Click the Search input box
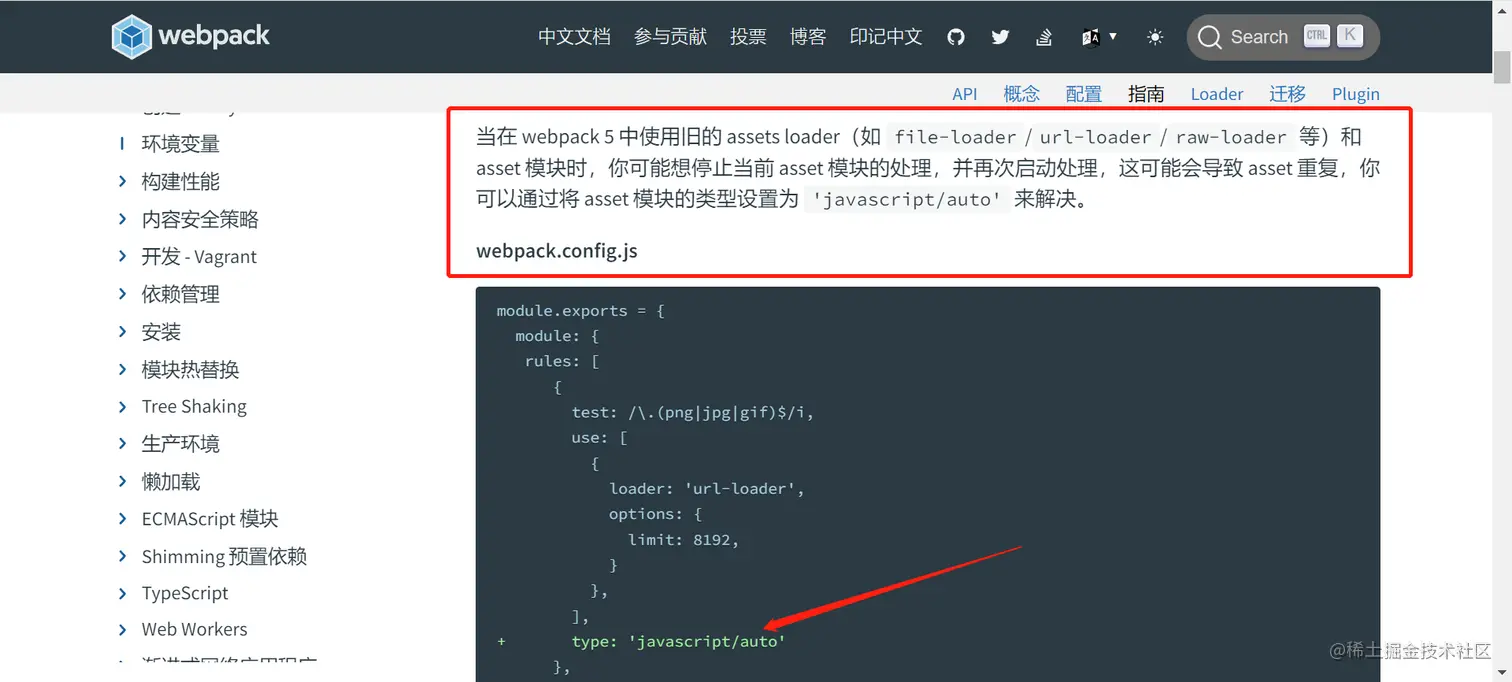The width and height of the screenshot is (1512, 682). [x=1283, y=37]
